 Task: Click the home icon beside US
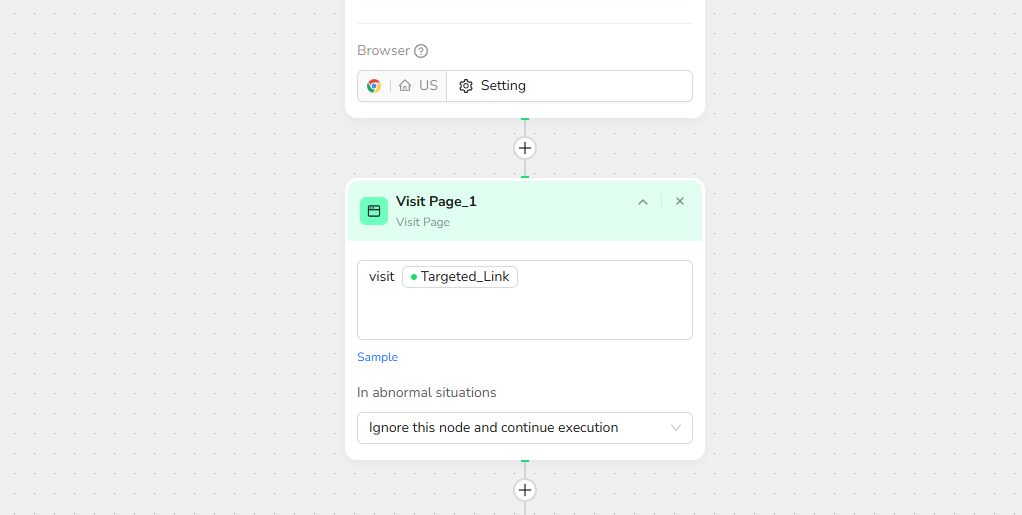click(x=405, y=86)
